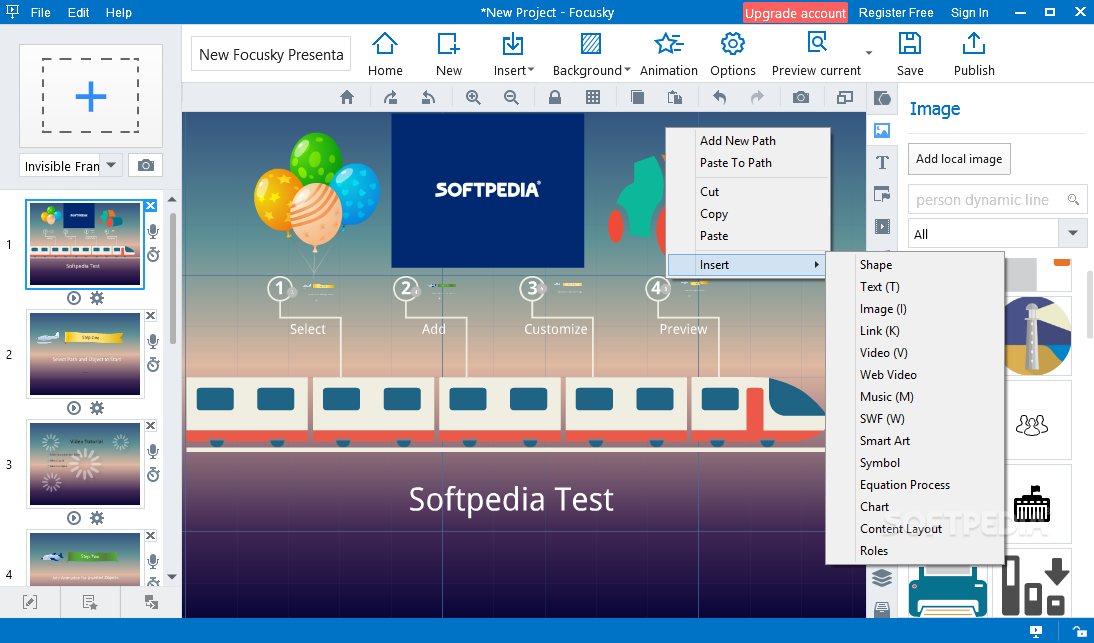Set the timer for frame 2
Screen dimensions: 1094x643
point(153,365)
